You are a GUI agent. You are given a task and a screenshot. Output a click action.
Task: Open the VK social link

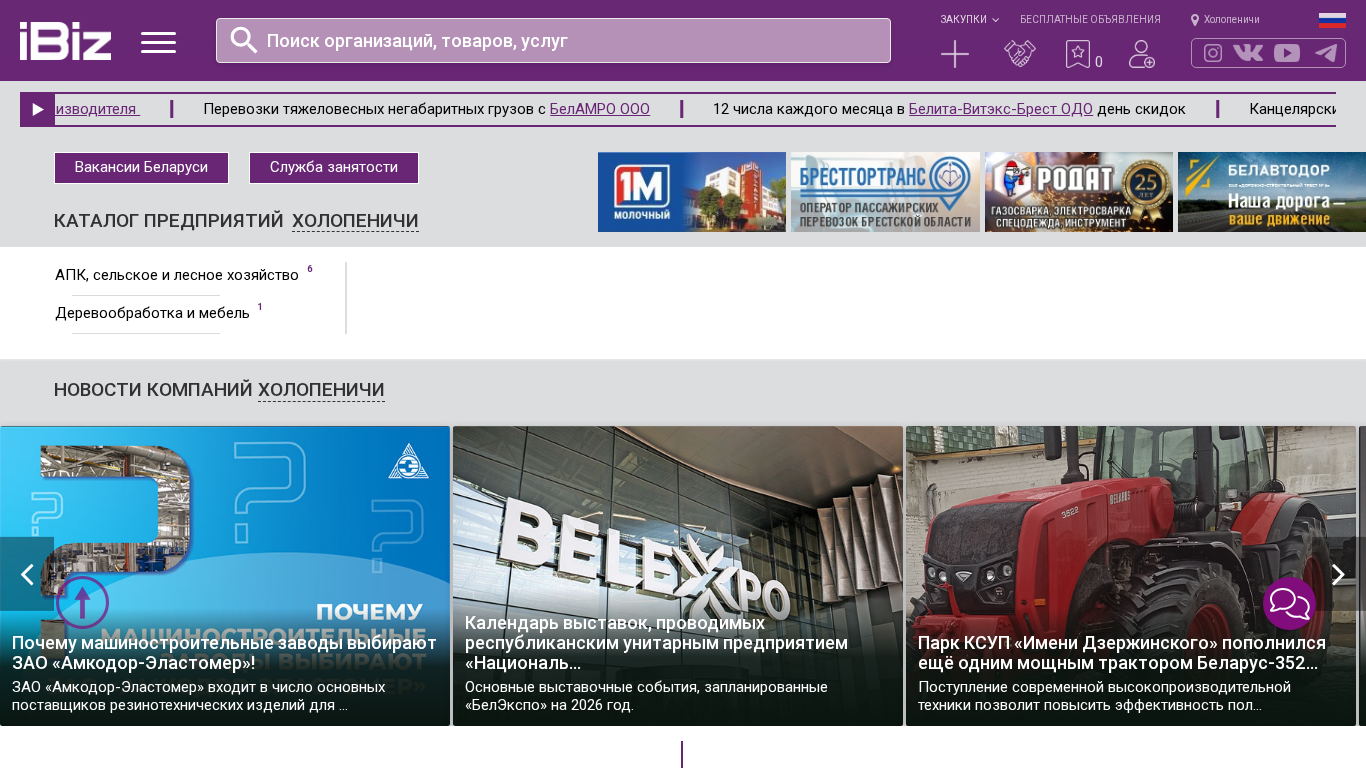(x=1248, y=53)
